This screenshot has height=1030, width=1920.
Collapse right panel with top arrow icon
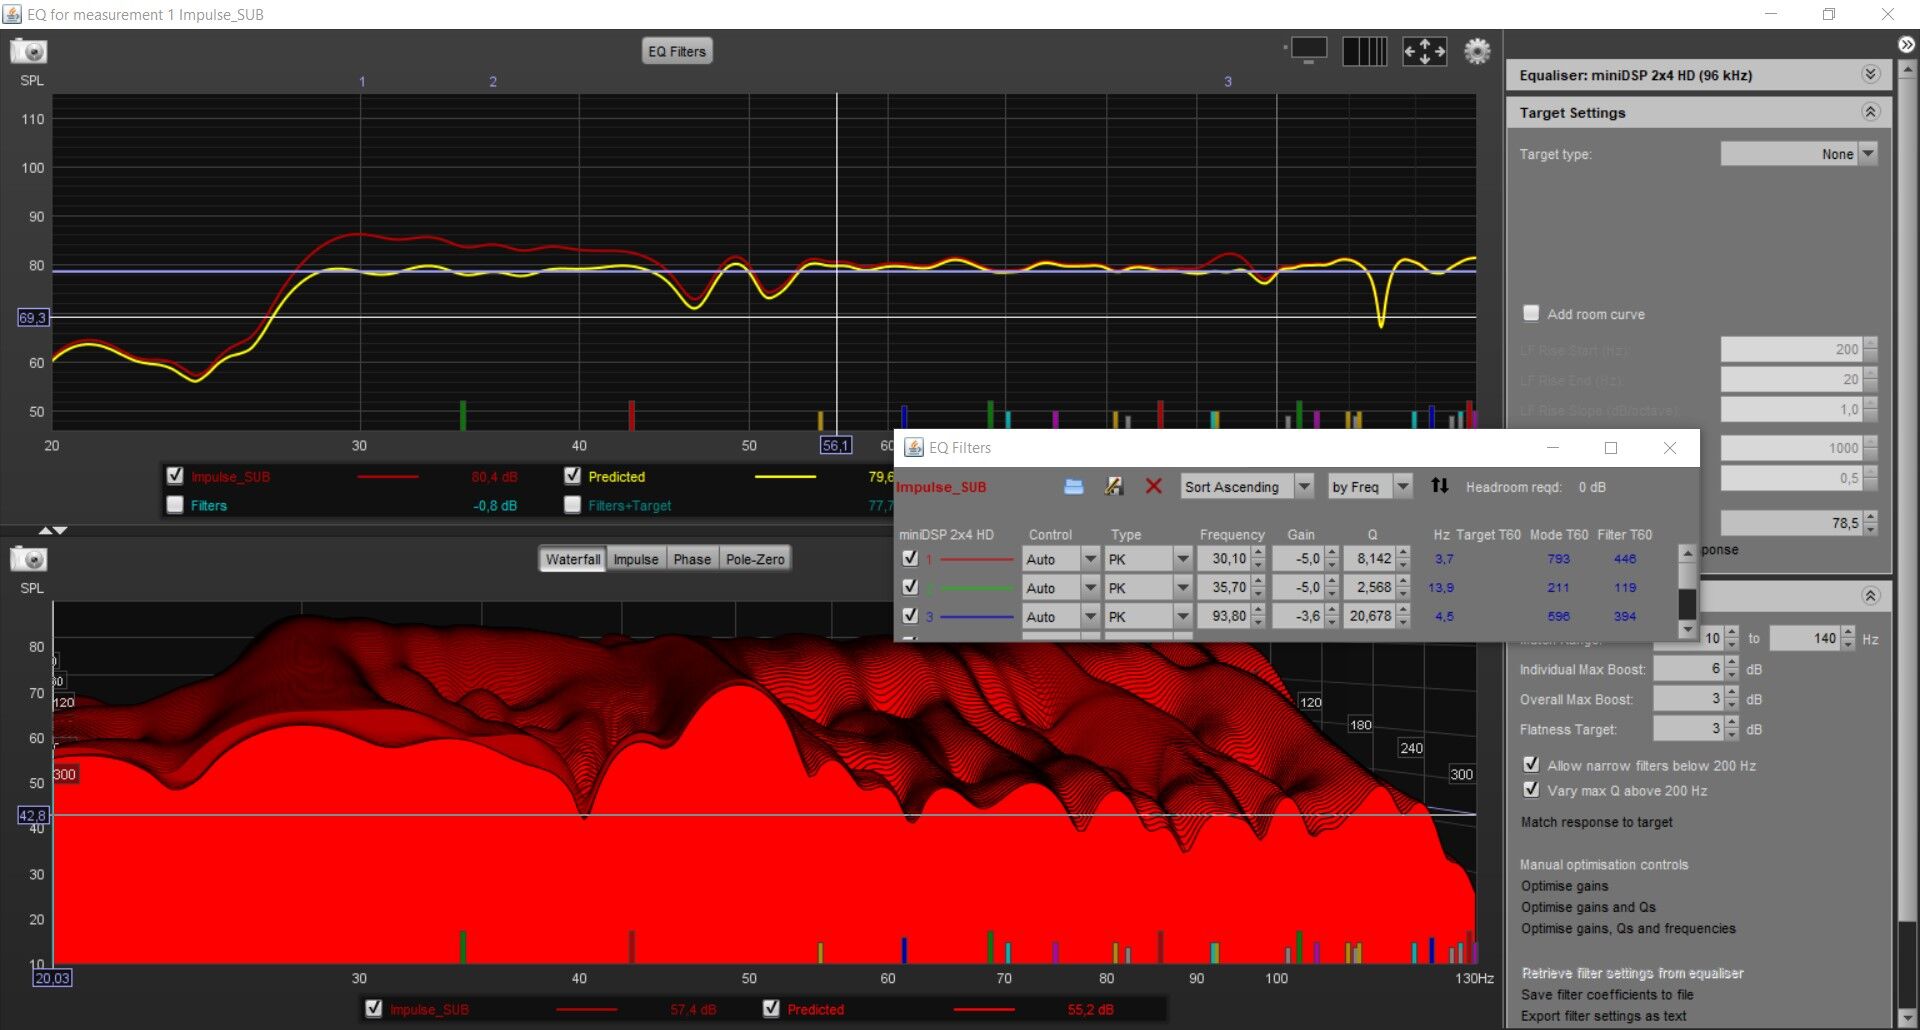click(x=1906, y=44)
